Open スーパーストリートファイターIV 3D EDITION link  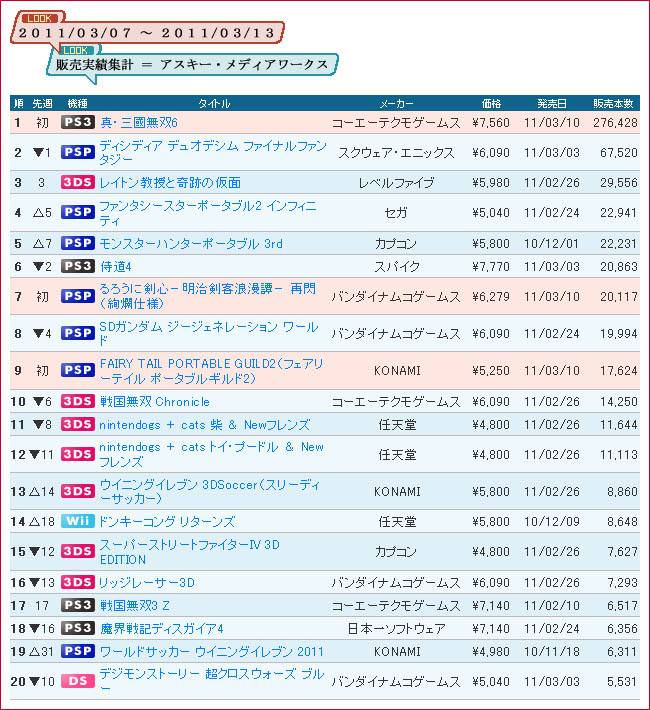[189, 552]
